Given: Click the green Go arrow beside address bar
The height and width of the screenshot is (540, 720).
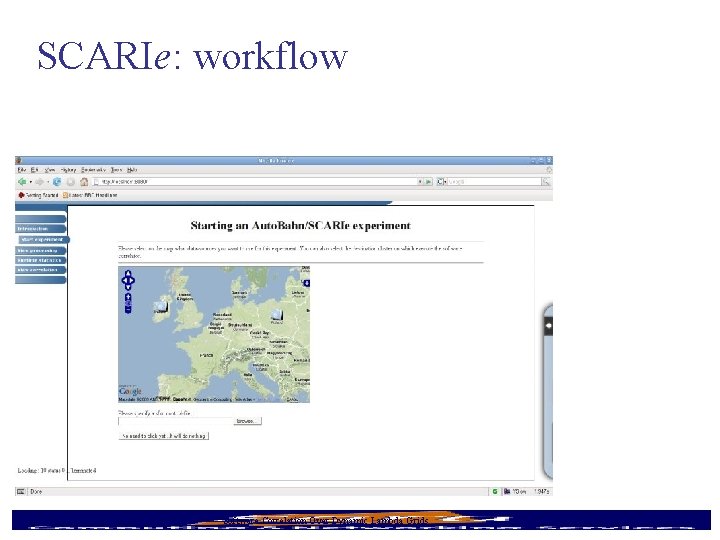Looking at the screenshot, I should point(428,182).
